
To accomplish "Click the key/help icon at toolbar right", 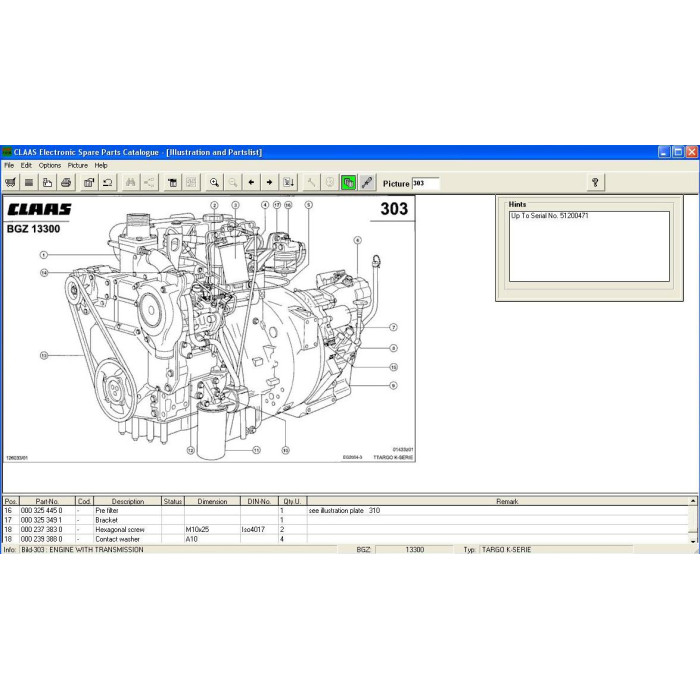I will pos(595,183).
